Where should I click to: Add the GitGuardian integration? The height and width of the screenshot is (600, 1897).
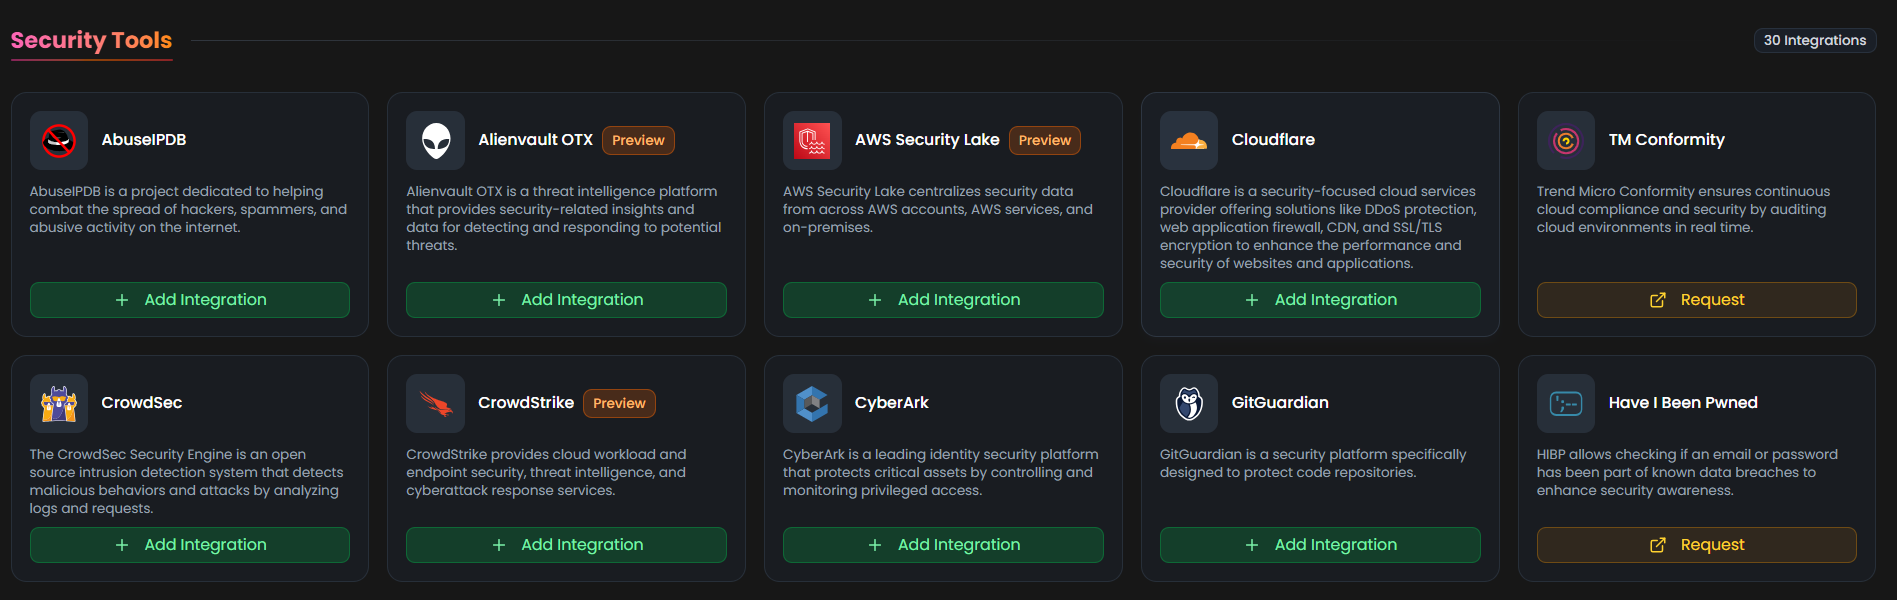coord(1320,545)
